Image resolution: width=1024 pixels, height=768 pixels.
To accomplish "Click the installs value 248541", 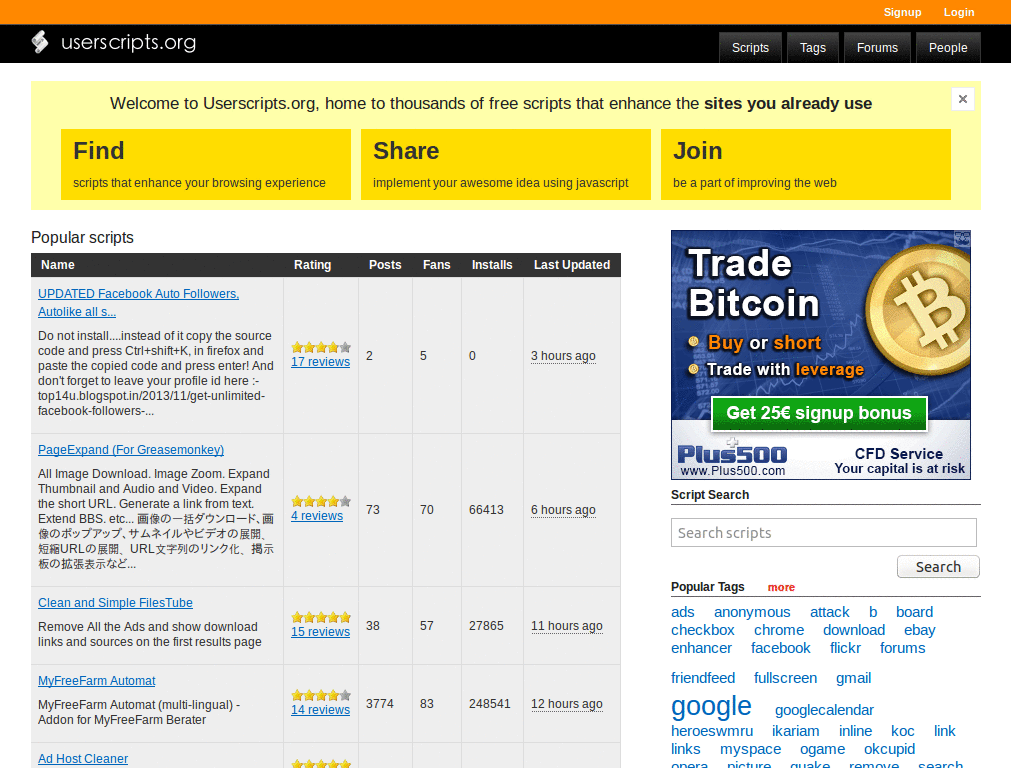I will [489, 704].
